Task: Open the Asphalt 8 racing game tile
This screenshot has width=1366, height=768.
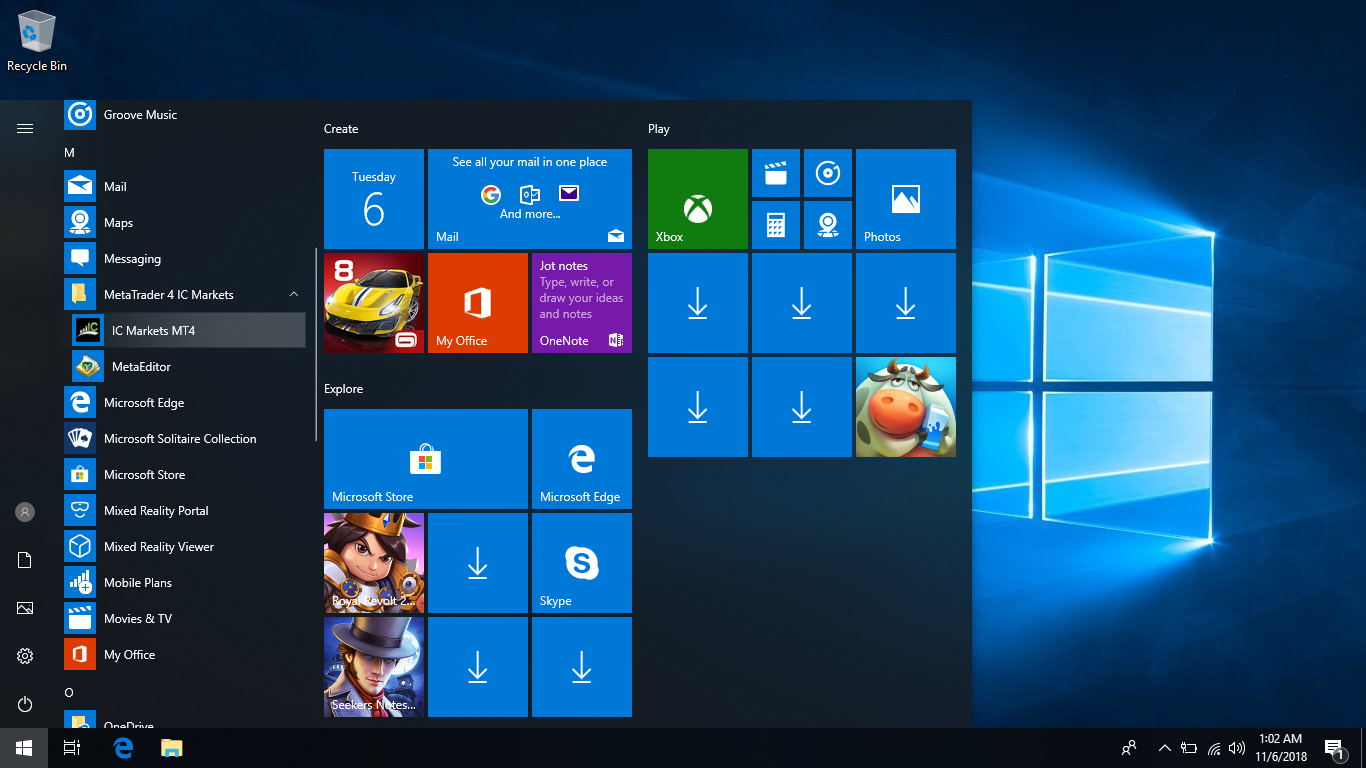Action: [x=374, y=303]
